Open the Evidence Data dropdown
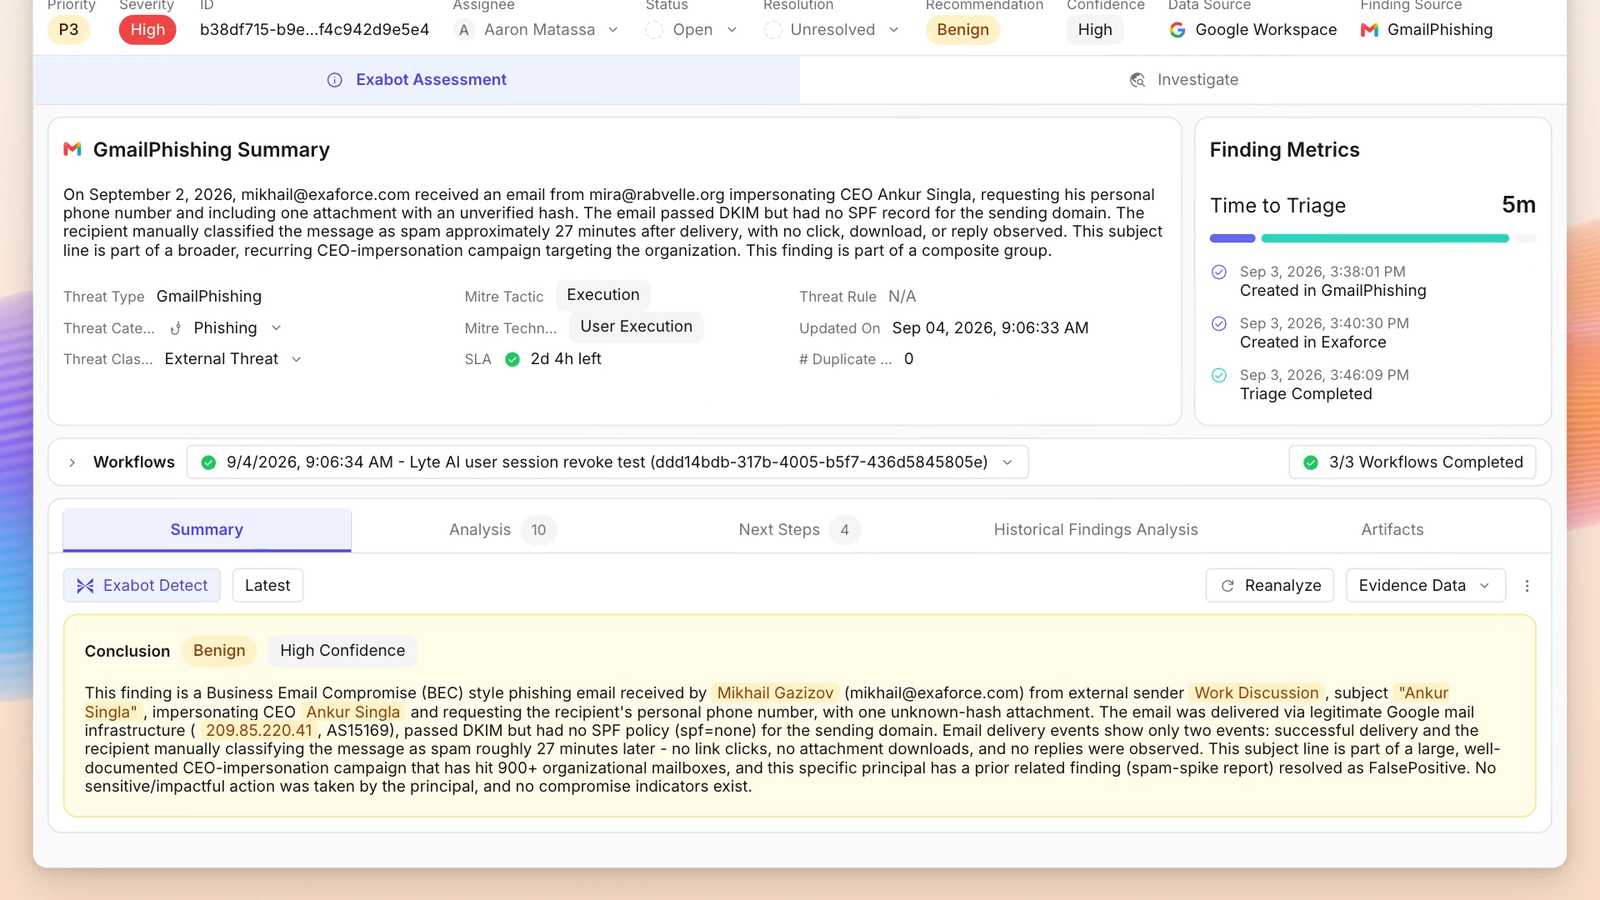This screenshot has width=1600, height=900. (x=1425, y=586)
